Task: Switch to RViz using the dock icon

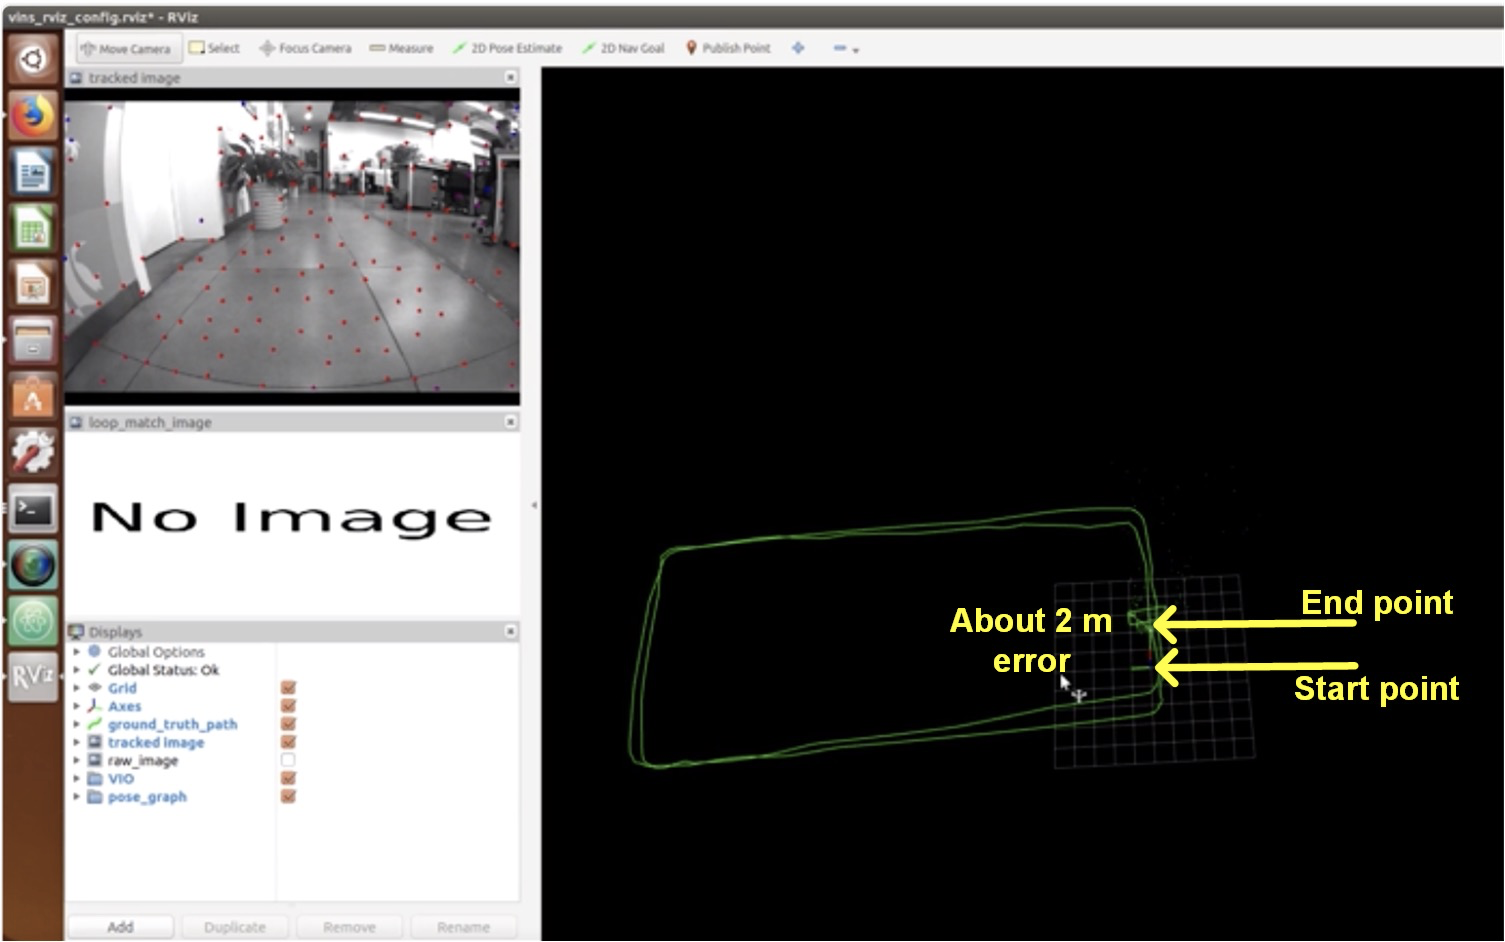Action: [x=33, y=678]
